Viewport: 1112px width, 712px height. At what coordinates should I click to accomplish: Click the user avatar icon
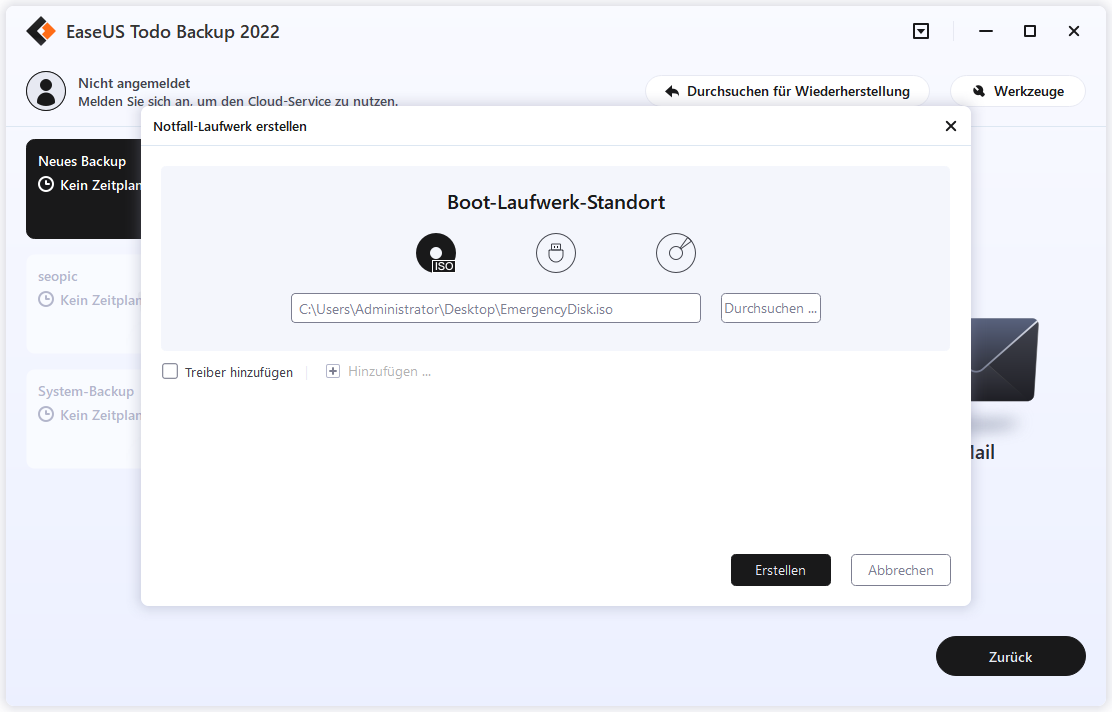tap(46, 91)
